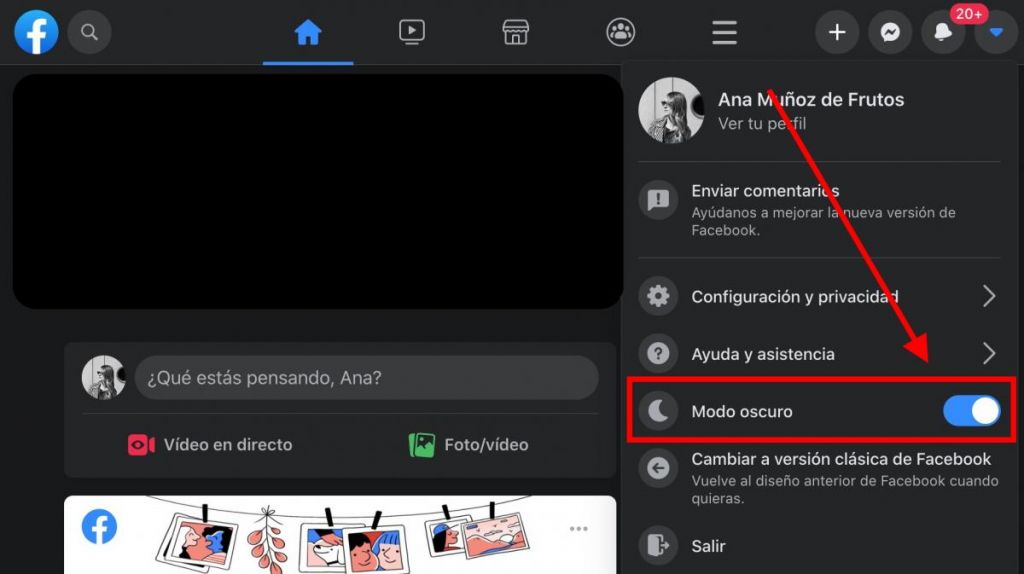Click the Facebook logo icon

36,33
